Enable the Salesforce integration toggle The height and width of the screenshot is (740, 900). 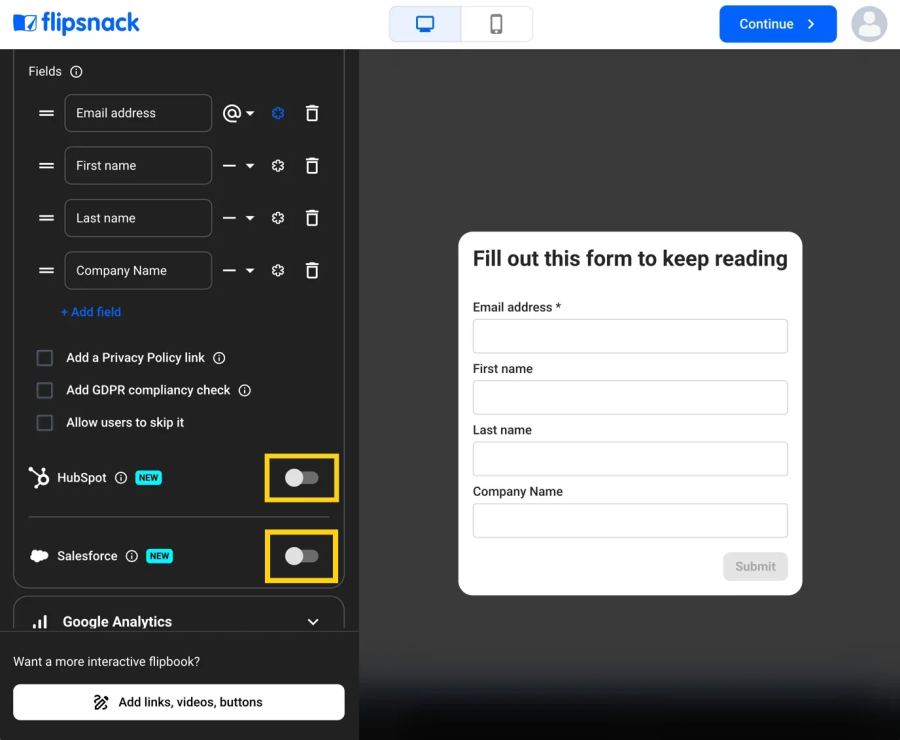click(301, 556)
